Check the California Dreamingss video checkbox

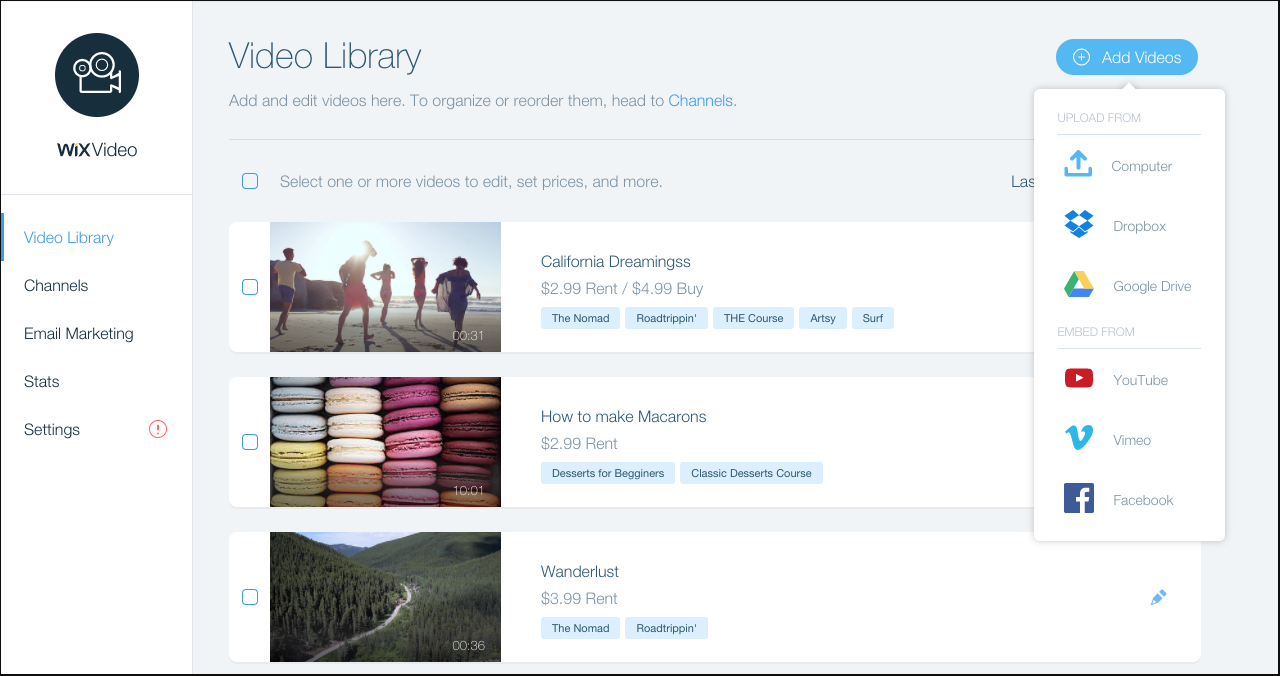(x=250, y=287)
